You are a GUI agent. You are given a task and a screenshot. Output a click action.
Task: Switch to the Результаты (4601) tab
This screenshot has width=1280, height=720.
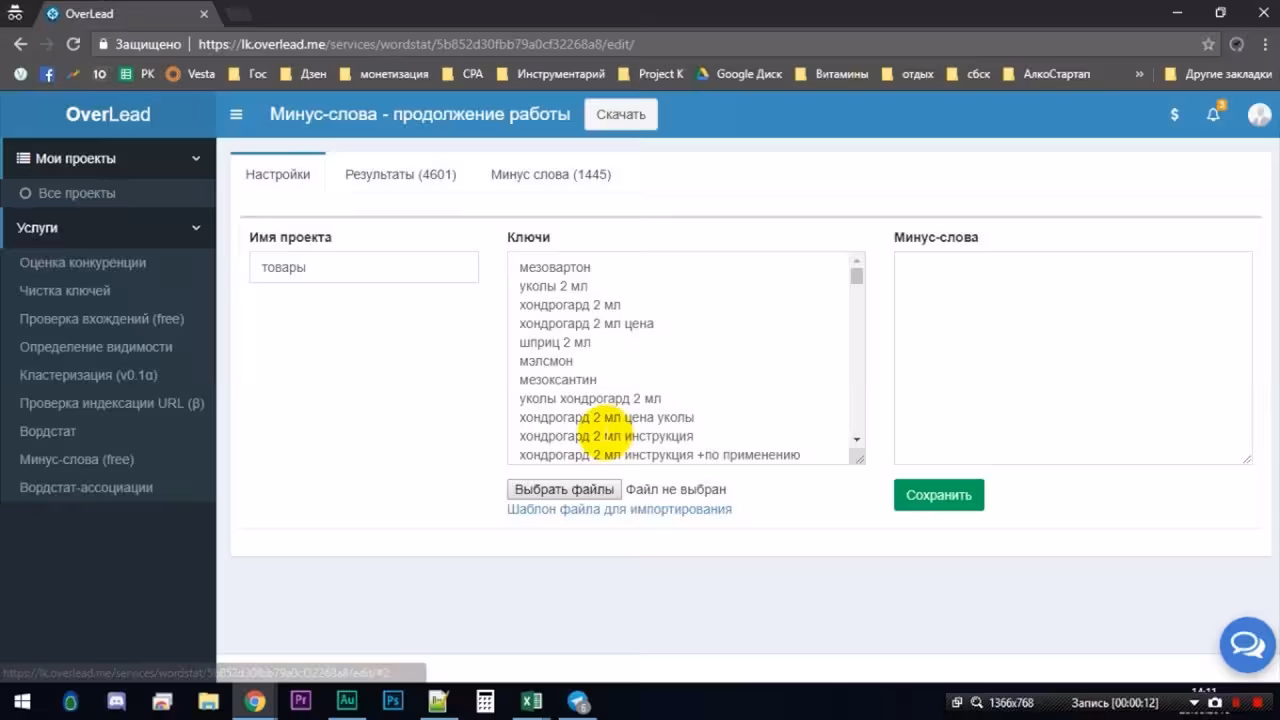pos(400,174)
